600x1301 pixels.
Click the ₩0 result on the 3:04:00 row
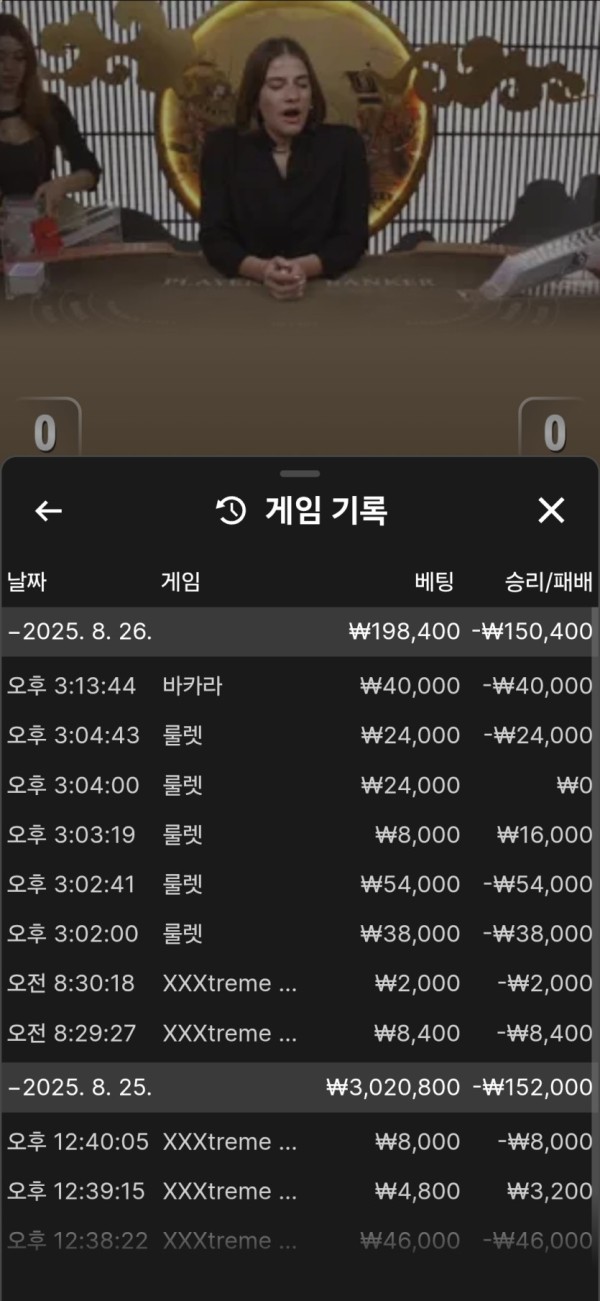click(x=575, y=786)
